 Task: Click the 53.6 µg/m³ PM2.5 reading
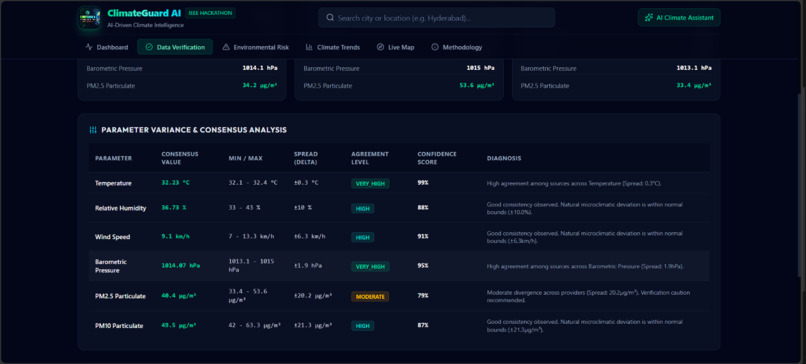tap(477, 85)
